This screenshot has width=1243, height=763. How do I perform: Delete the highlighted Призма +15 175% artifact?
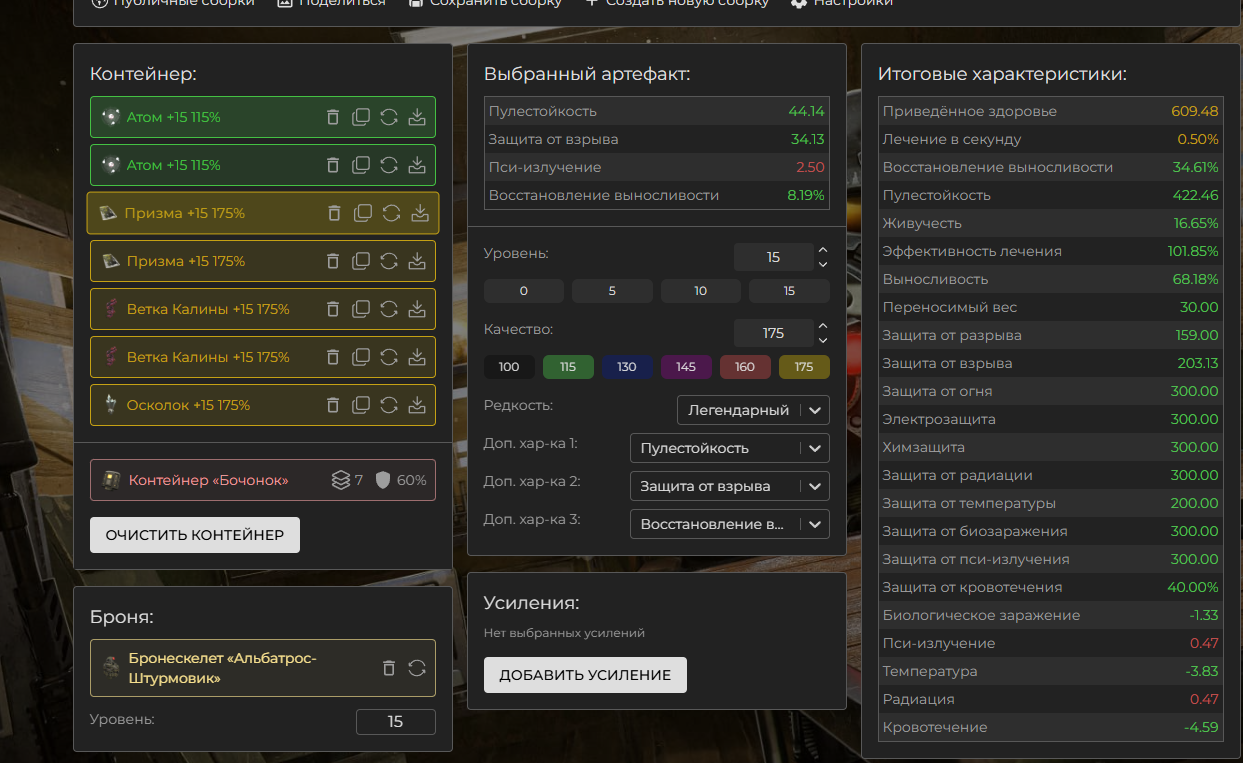click(335, 213)
